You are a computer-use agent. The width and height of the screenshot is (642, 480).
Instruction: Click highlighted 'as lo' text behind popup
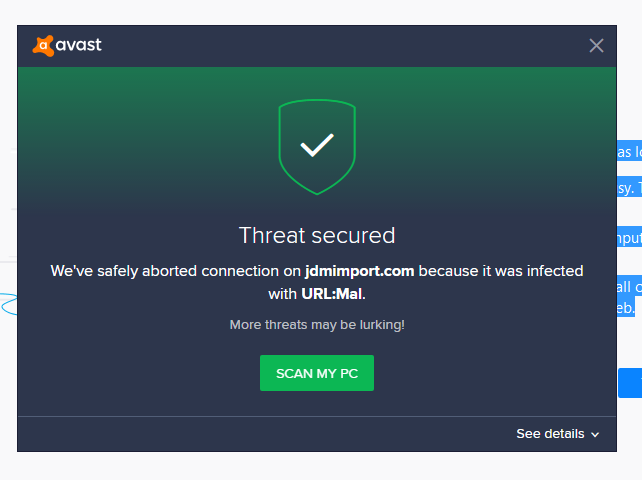coord(629,151)
